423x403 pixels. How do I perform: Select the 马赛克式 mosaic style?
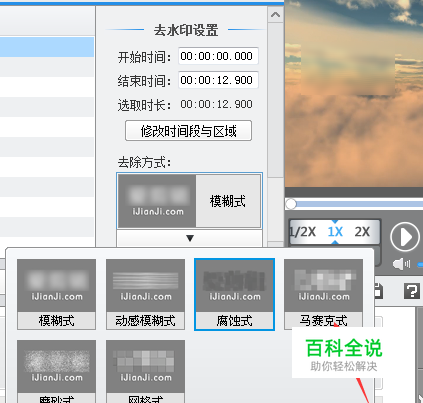pos(323,294)
